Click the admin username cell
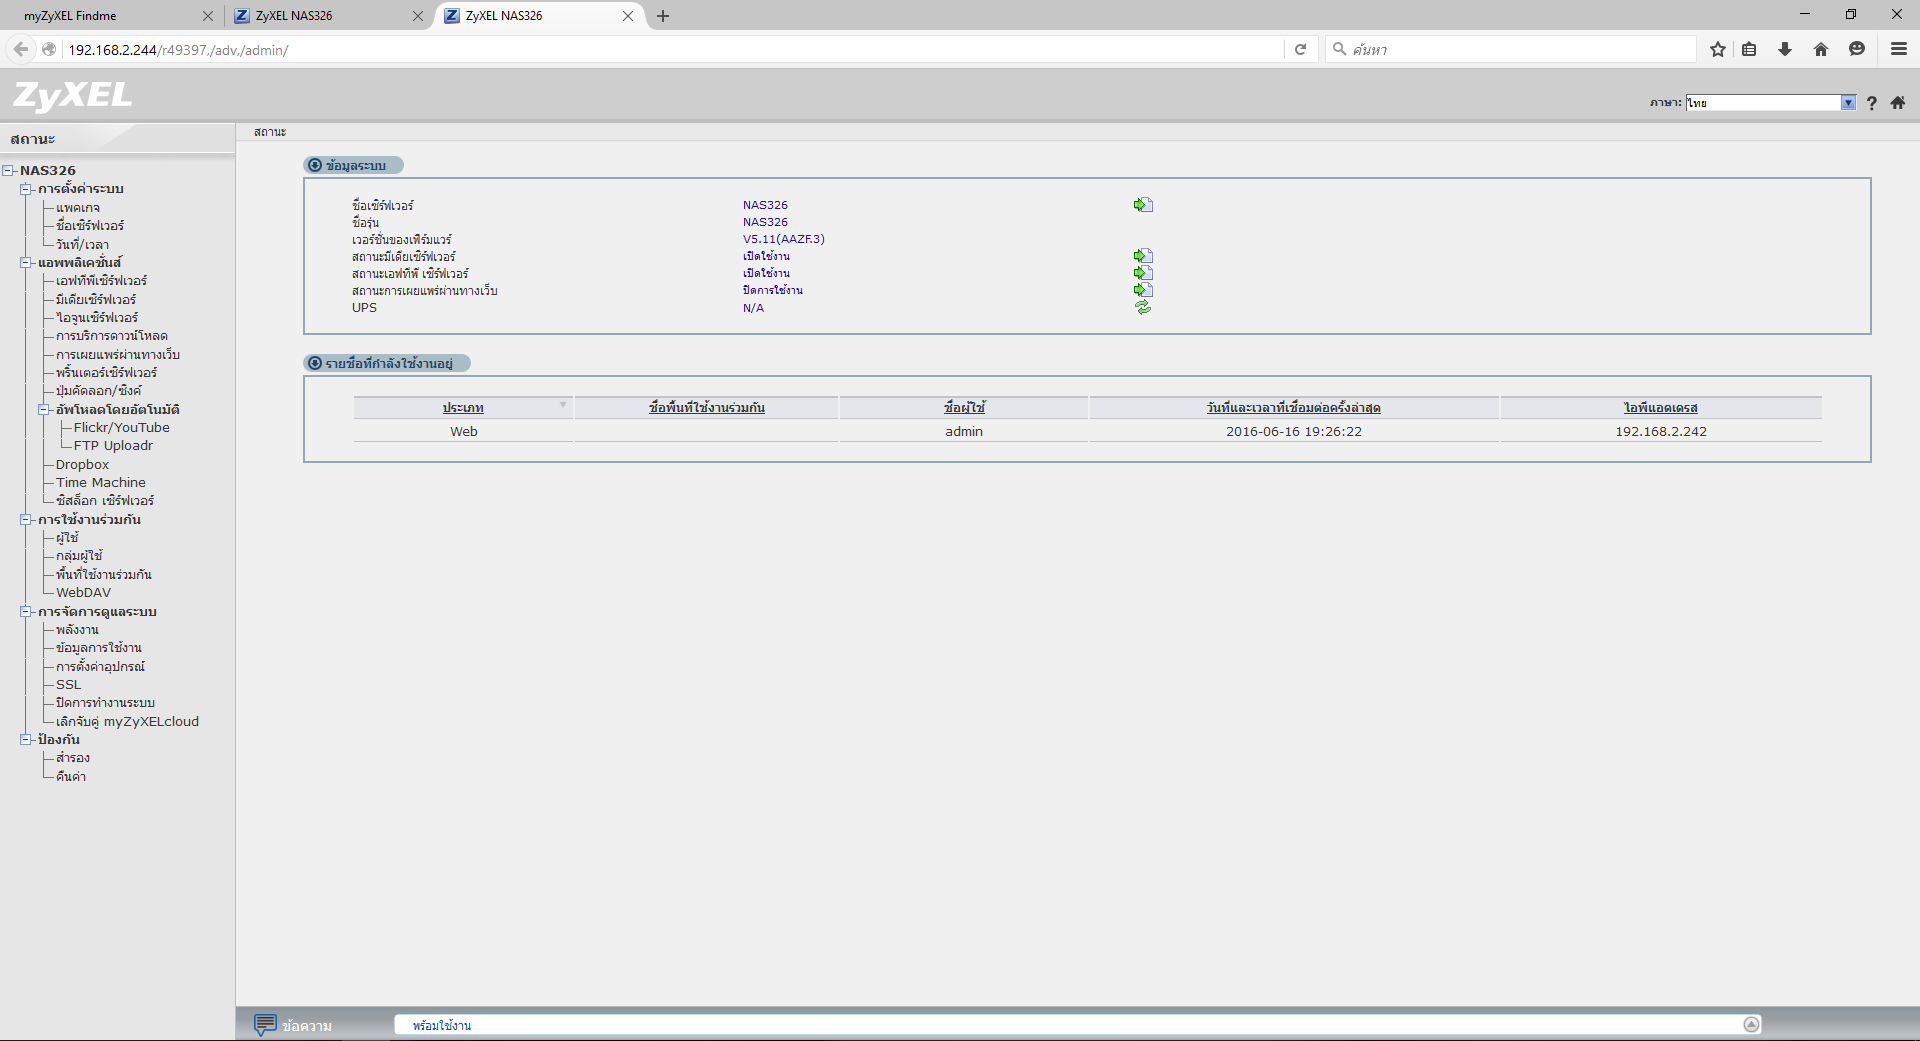The width and height of the screenshot is (1920, 1041). pos(964,432)
